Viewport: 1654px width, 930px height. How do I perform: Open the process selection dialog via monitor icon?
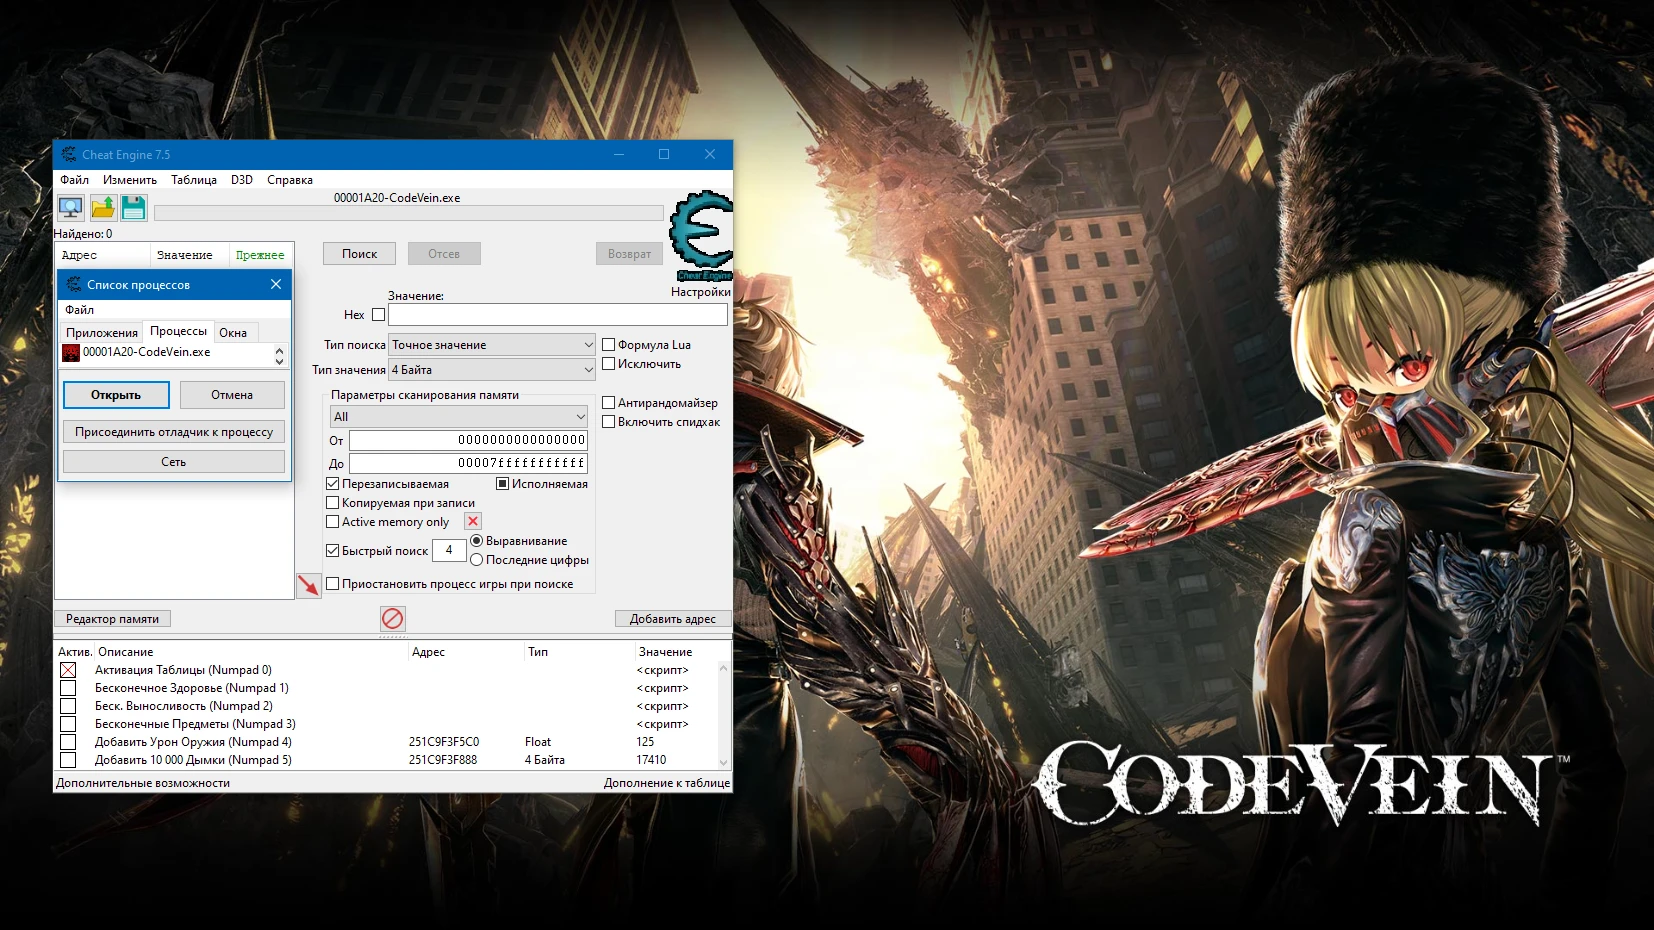pyautogui.click(x=70, y=207)
